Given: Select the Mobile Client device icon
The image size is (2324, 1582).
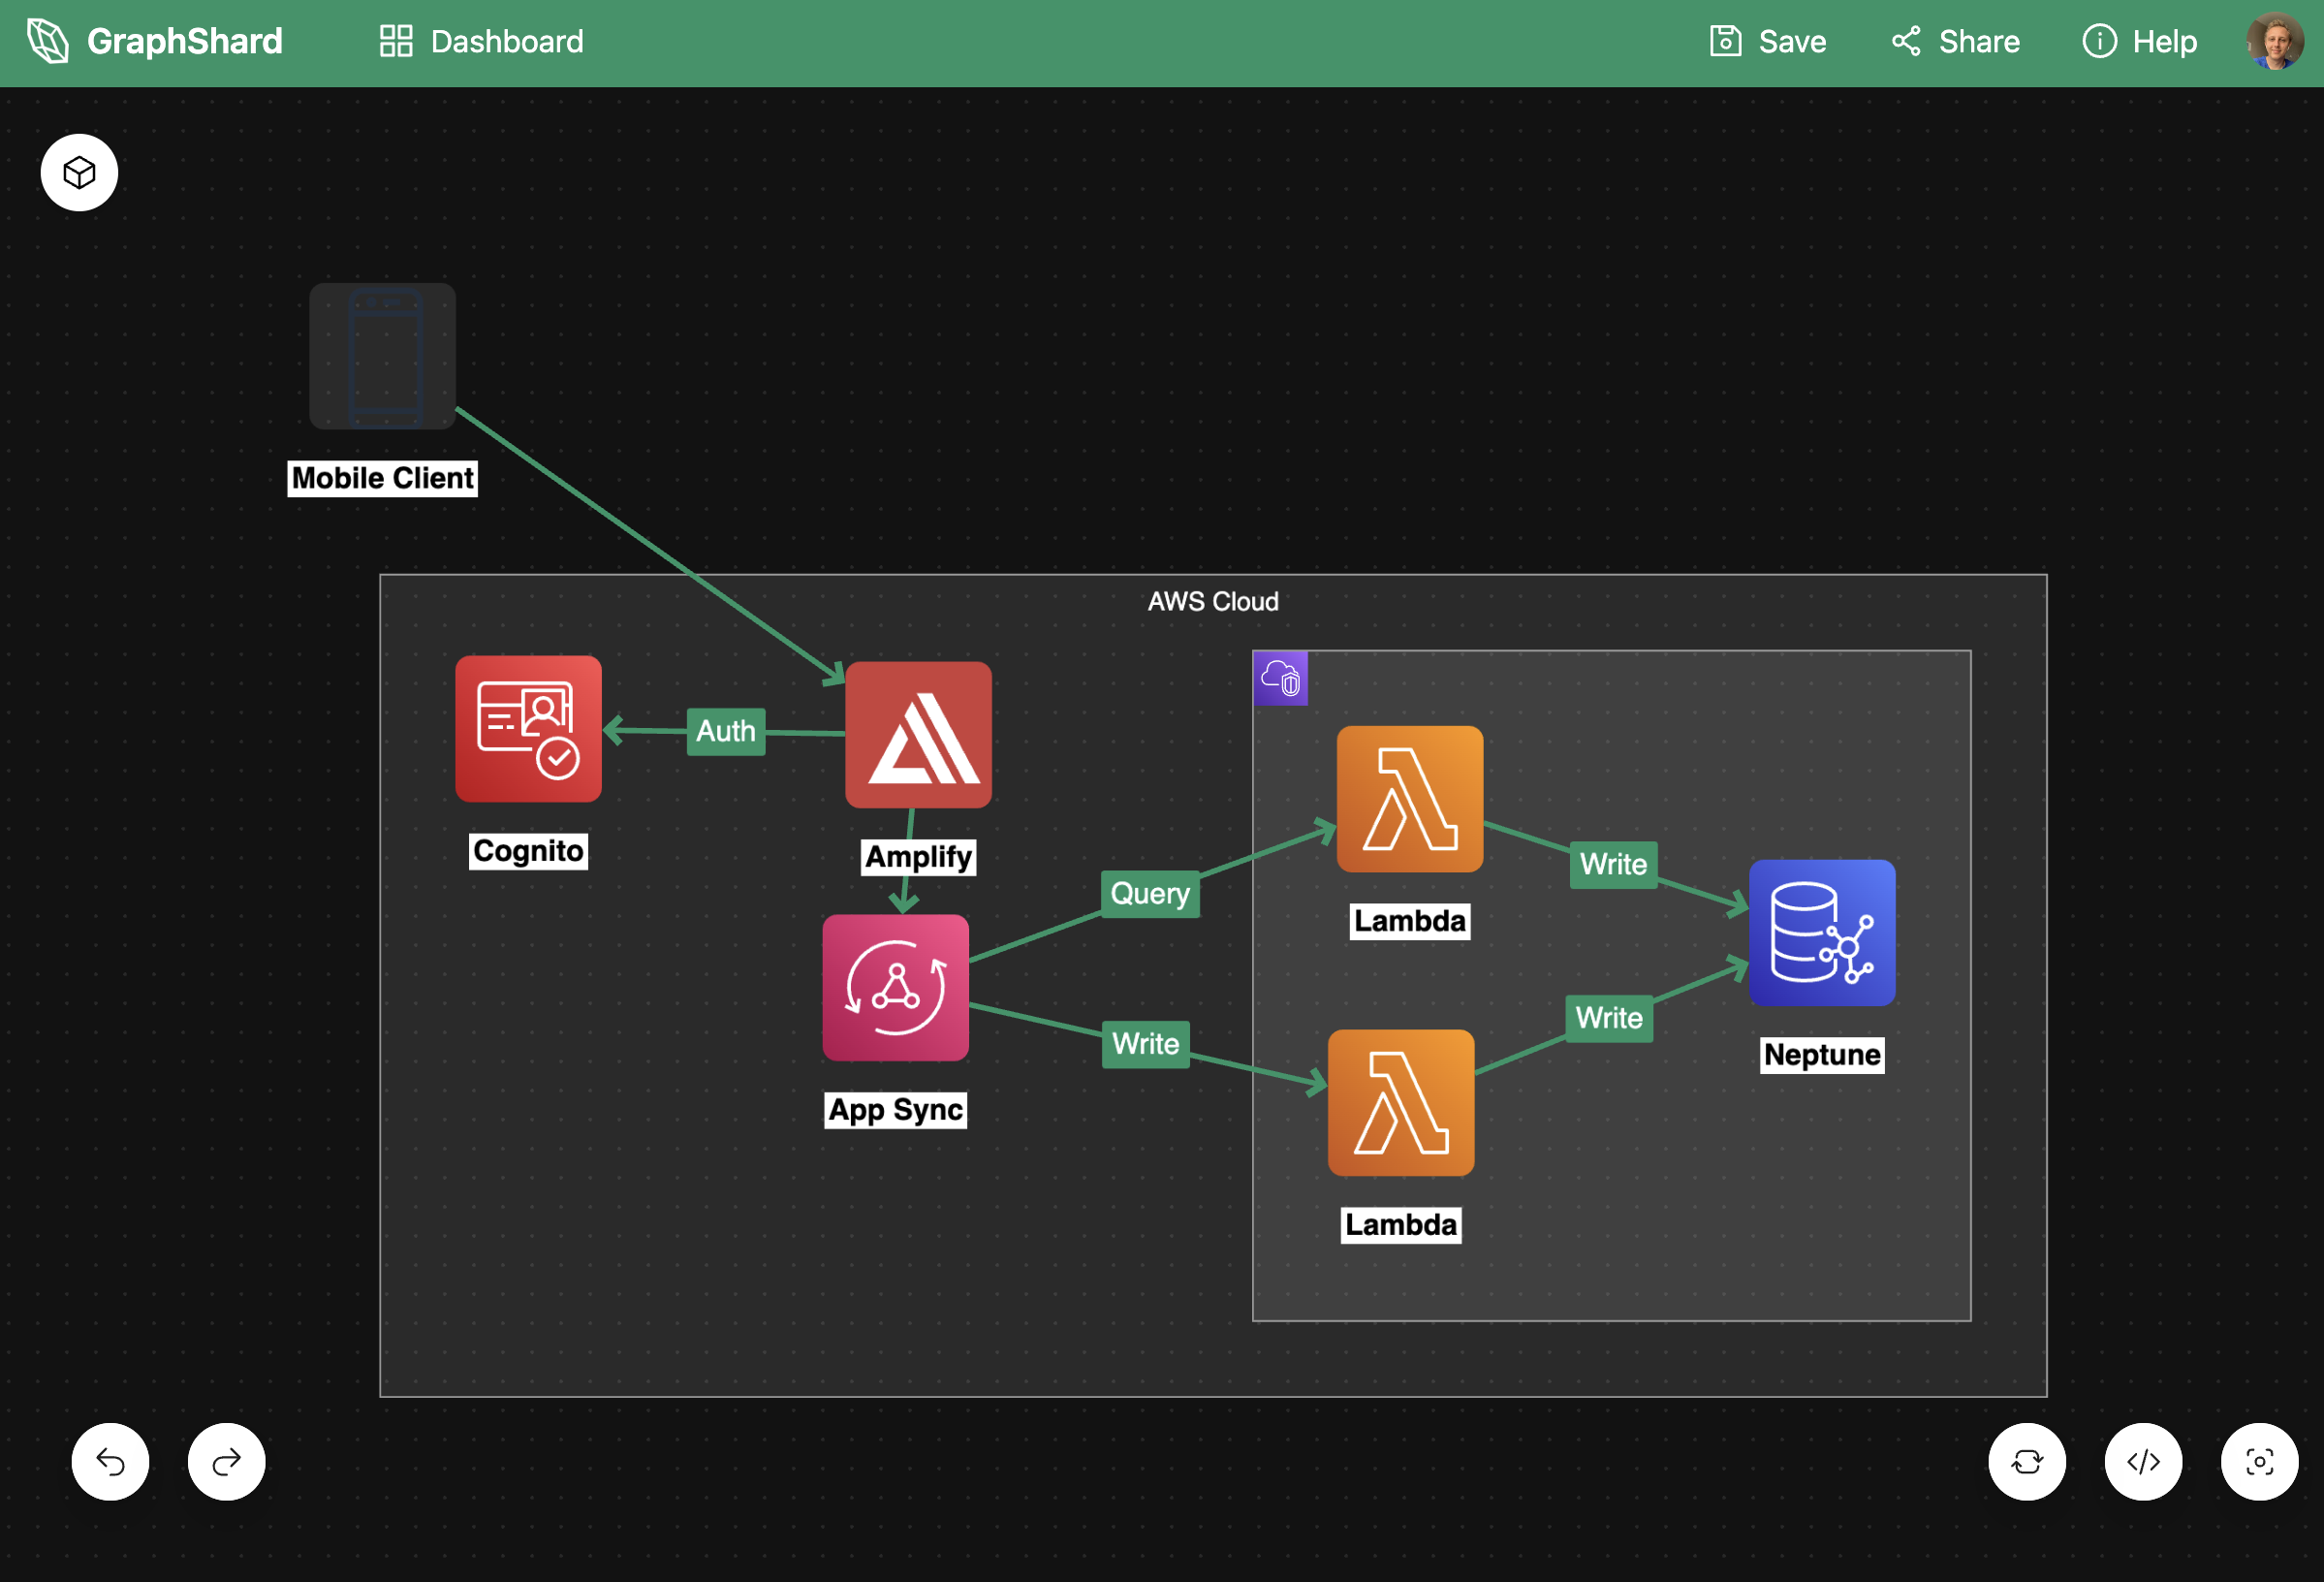Looking at the screenshot, I should (x=382, y=356).
